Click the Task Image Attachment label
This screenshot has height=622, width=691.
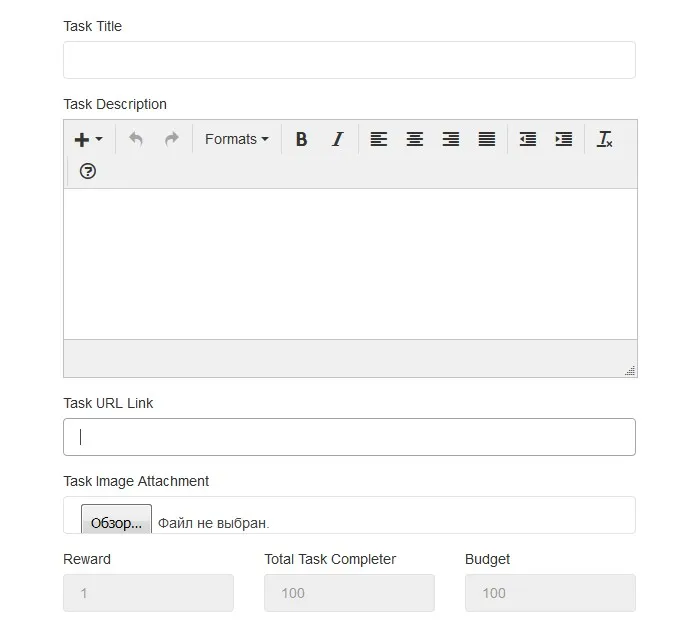[x=136, y=481]
